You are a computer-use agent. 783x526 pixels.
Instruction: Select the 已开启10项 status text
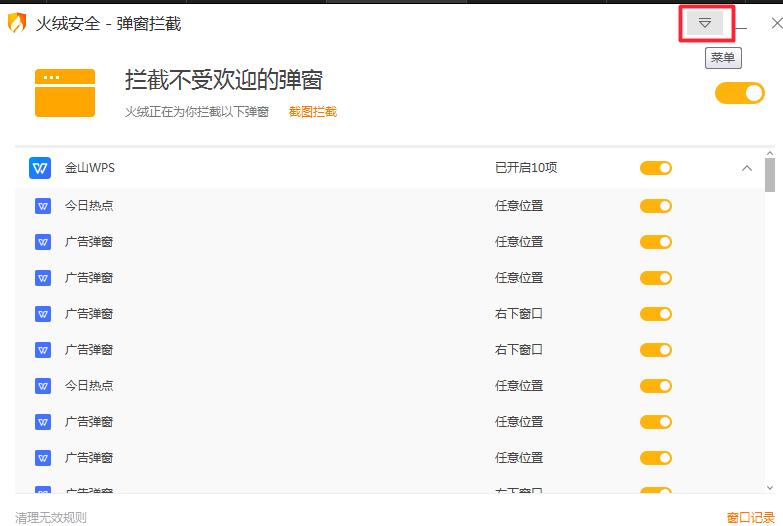[526, 168]
